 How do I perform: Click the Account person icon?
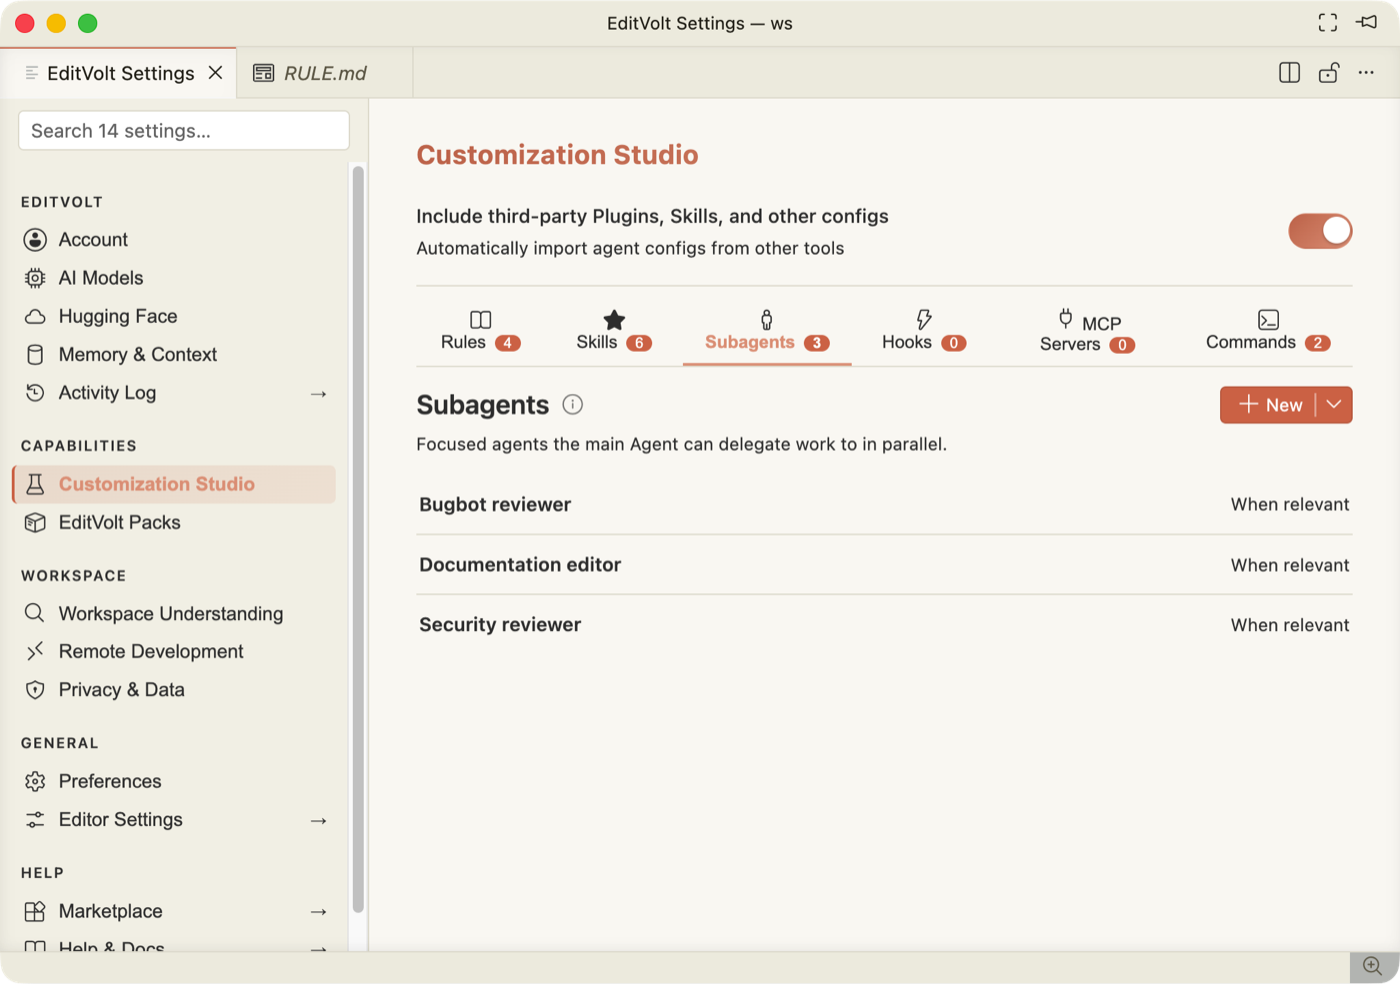tap(35, 240)
